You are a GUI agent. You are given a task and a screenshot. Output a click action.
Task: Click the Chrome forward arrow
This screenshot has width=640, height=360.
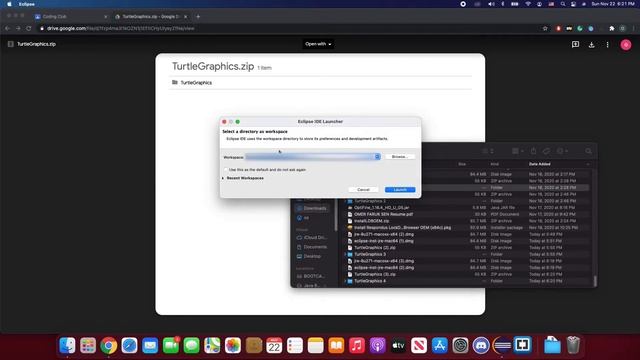point(18,29)
